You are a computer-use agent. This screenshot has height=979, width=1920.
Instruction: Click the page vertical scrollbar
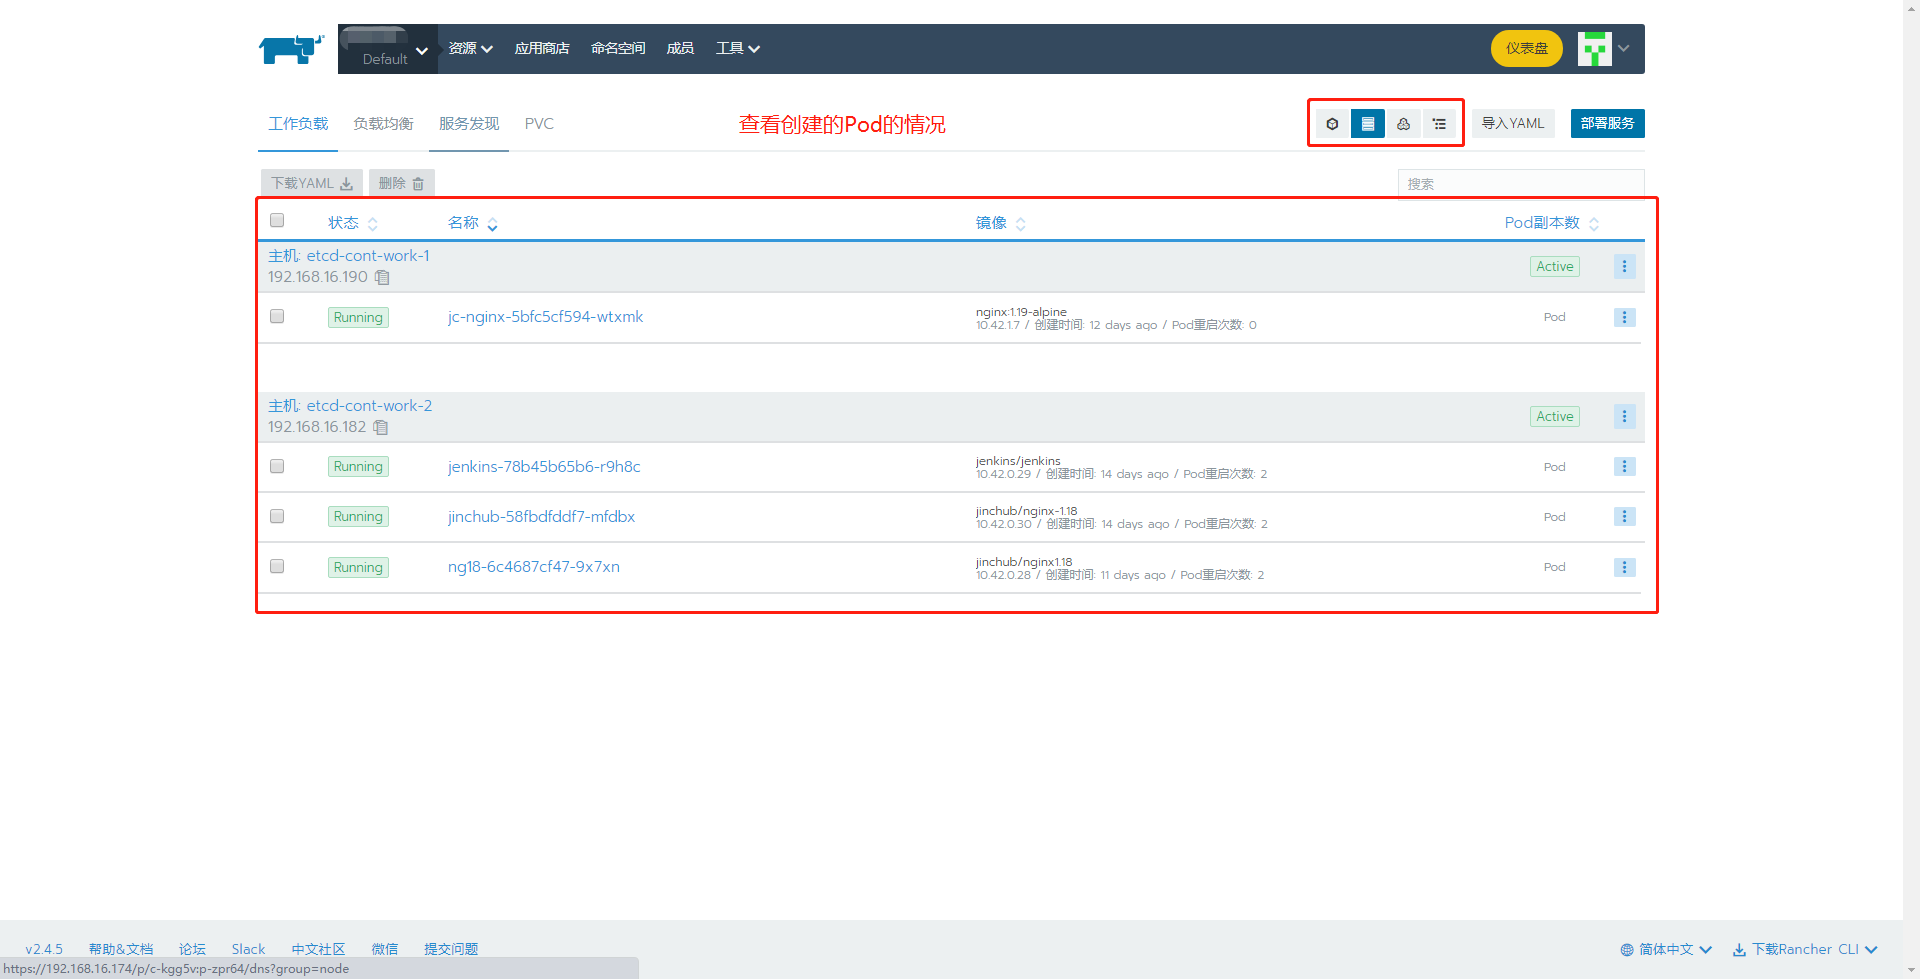pos(1911,489)
